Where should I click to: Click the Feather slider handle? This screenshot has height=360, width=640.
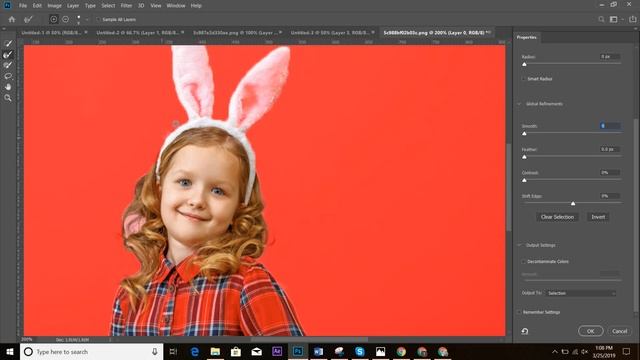[524, 157]
